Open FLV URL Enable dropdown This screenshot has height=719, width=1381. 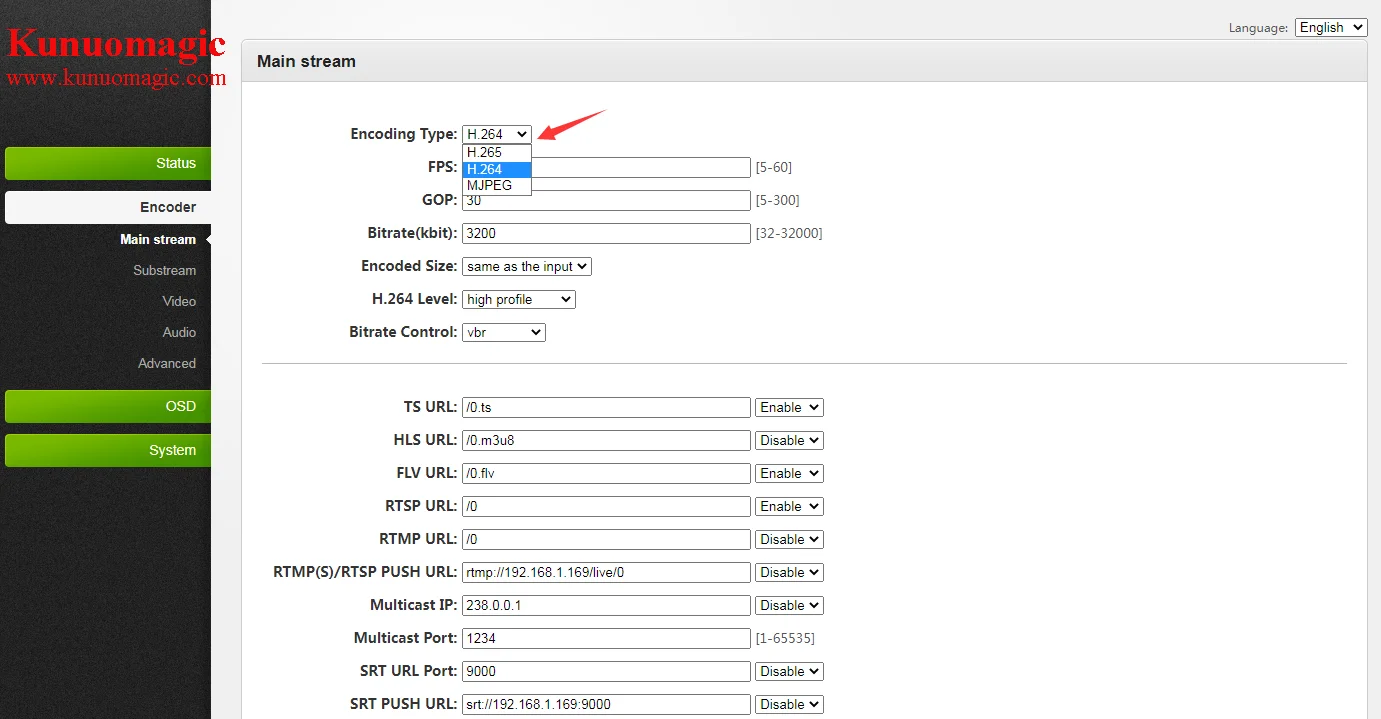pos(789,473)
